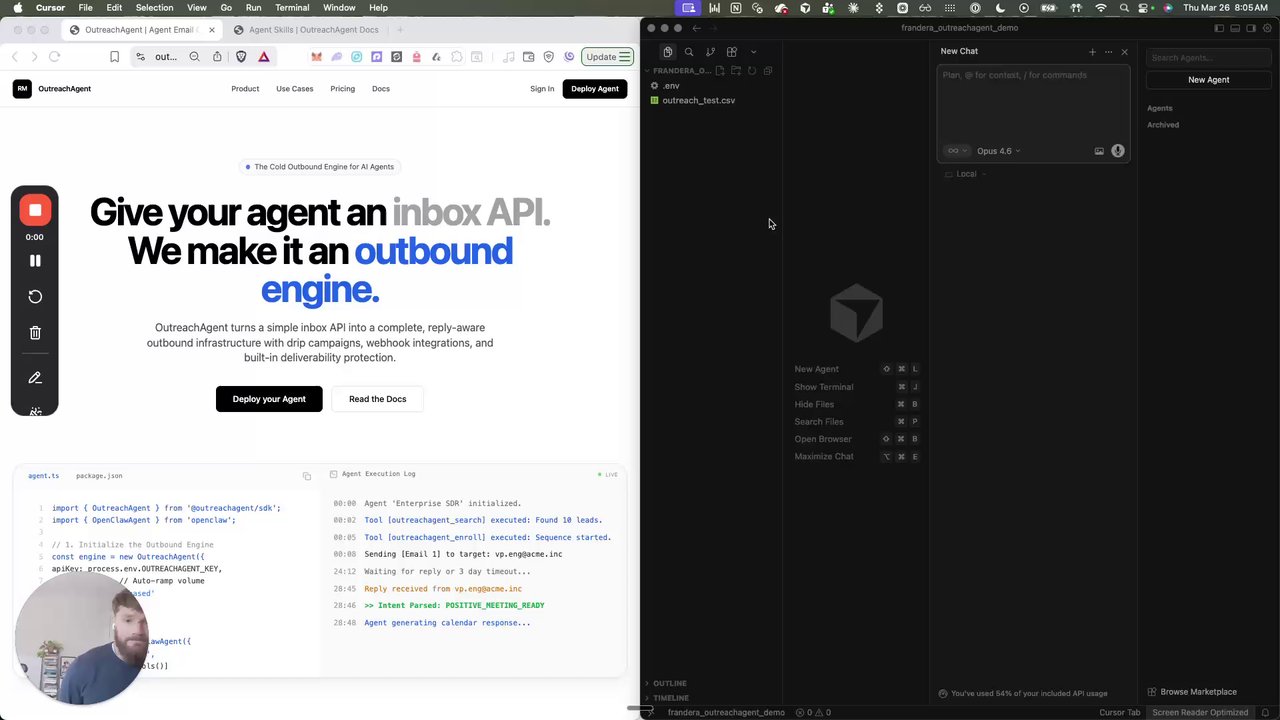
Task: Close the OutreachAgent browser tab
Action: coord(212,30)
